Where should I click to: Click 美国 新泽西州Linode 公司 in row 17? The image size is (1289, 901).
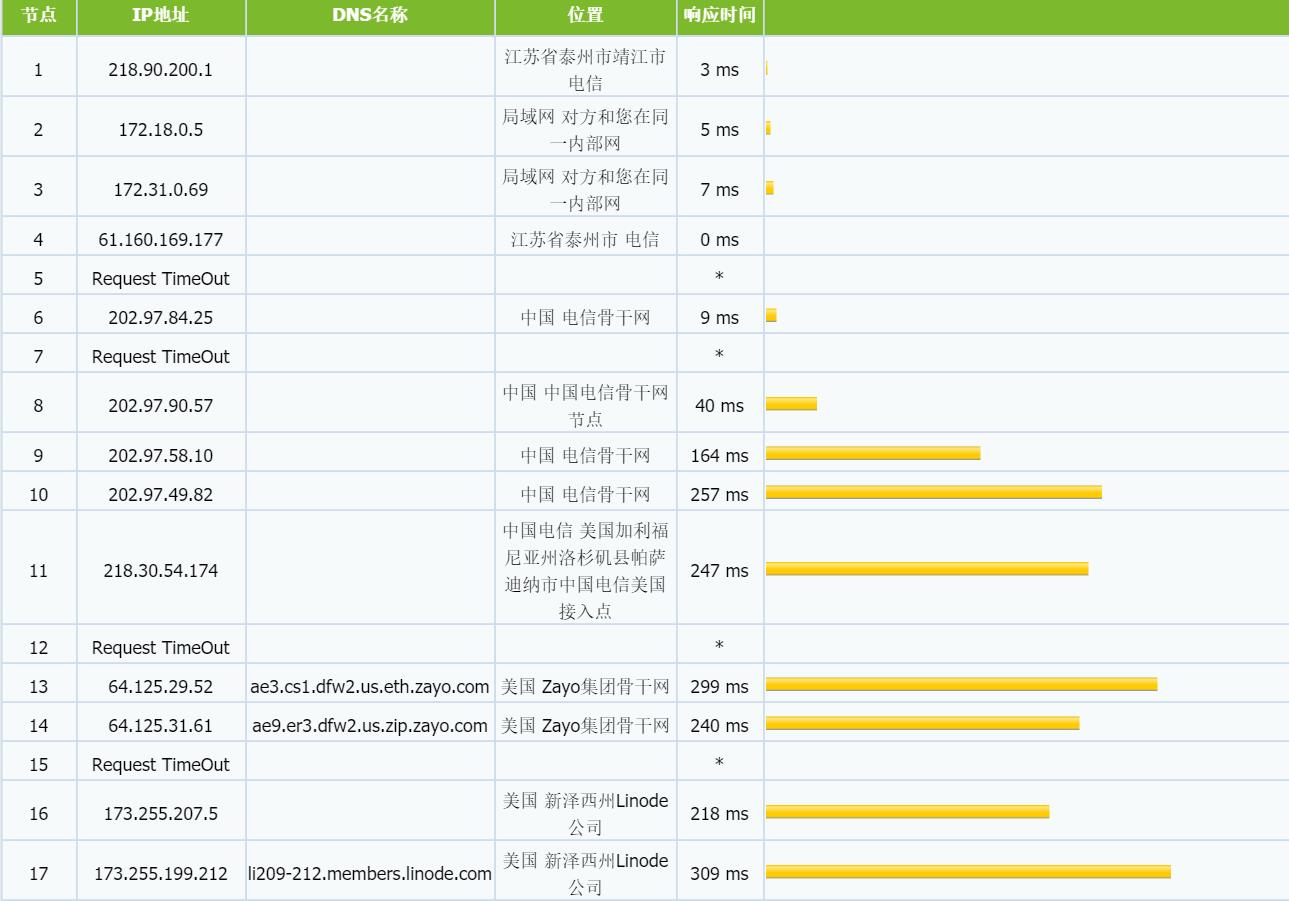pyautogui.click(x=585, y=874)
